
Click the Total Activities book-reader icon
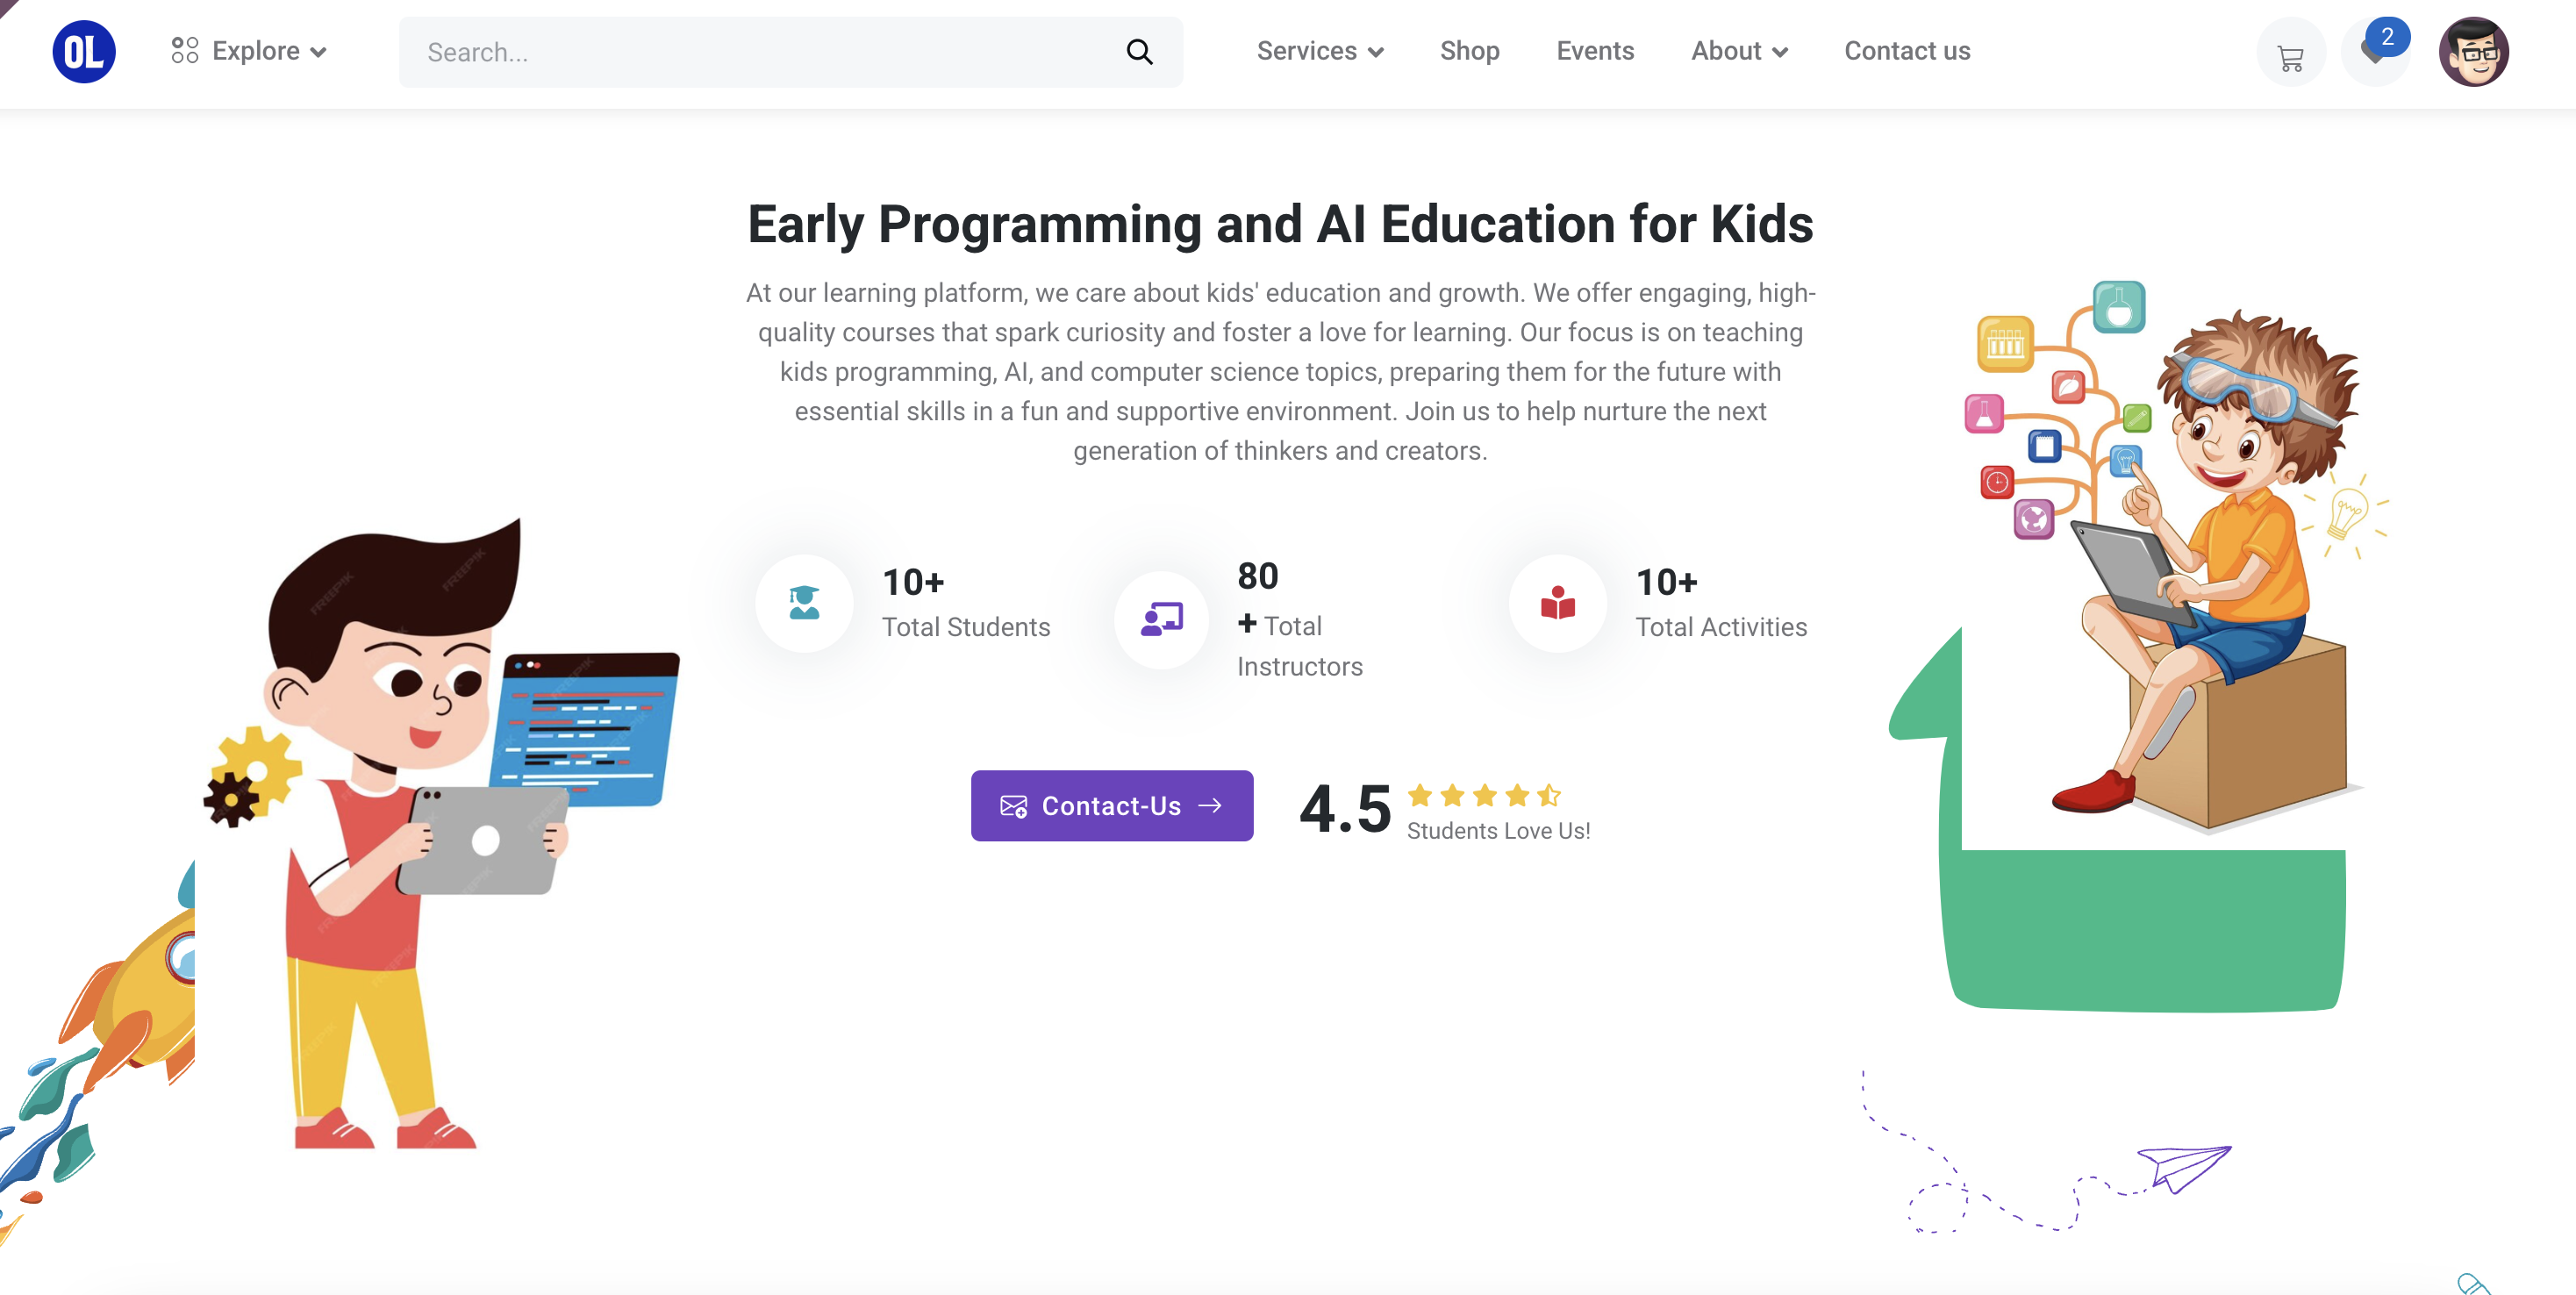coord(1558,603)
